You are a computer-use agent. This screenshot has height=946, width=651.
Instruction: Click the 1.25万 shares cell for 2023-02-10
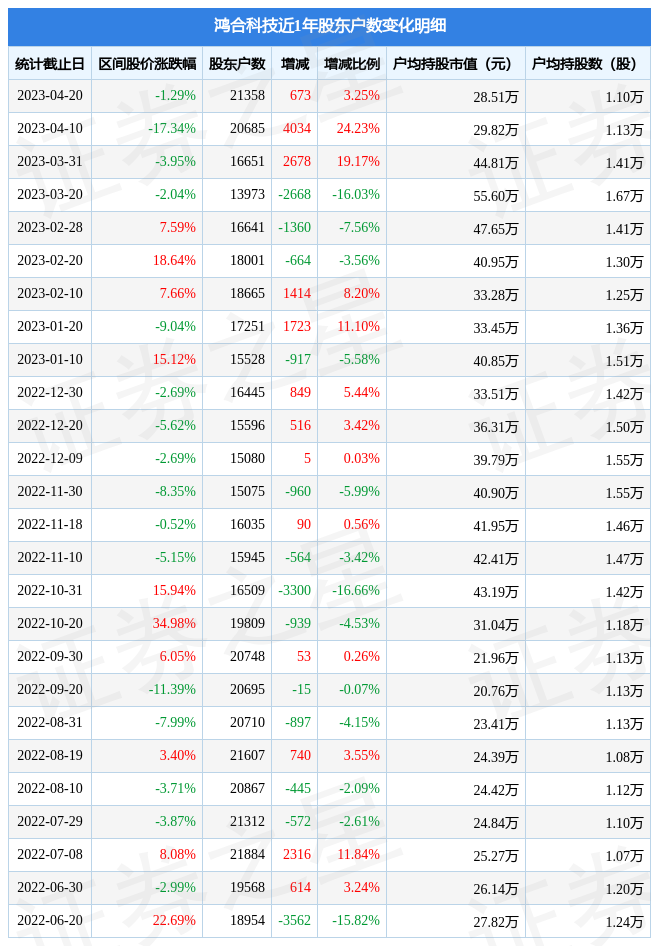click(624, 295)
